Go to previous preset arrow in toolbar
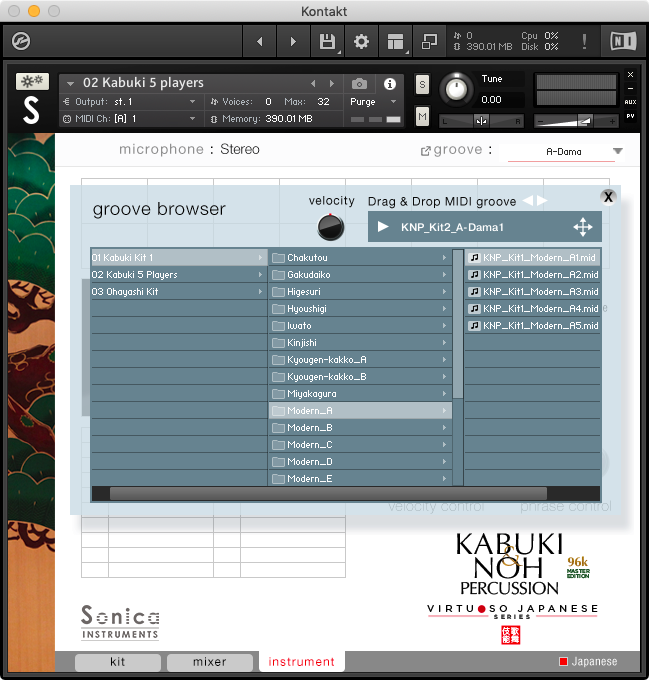Screen dimensions: 649x680 coord(260,42)
